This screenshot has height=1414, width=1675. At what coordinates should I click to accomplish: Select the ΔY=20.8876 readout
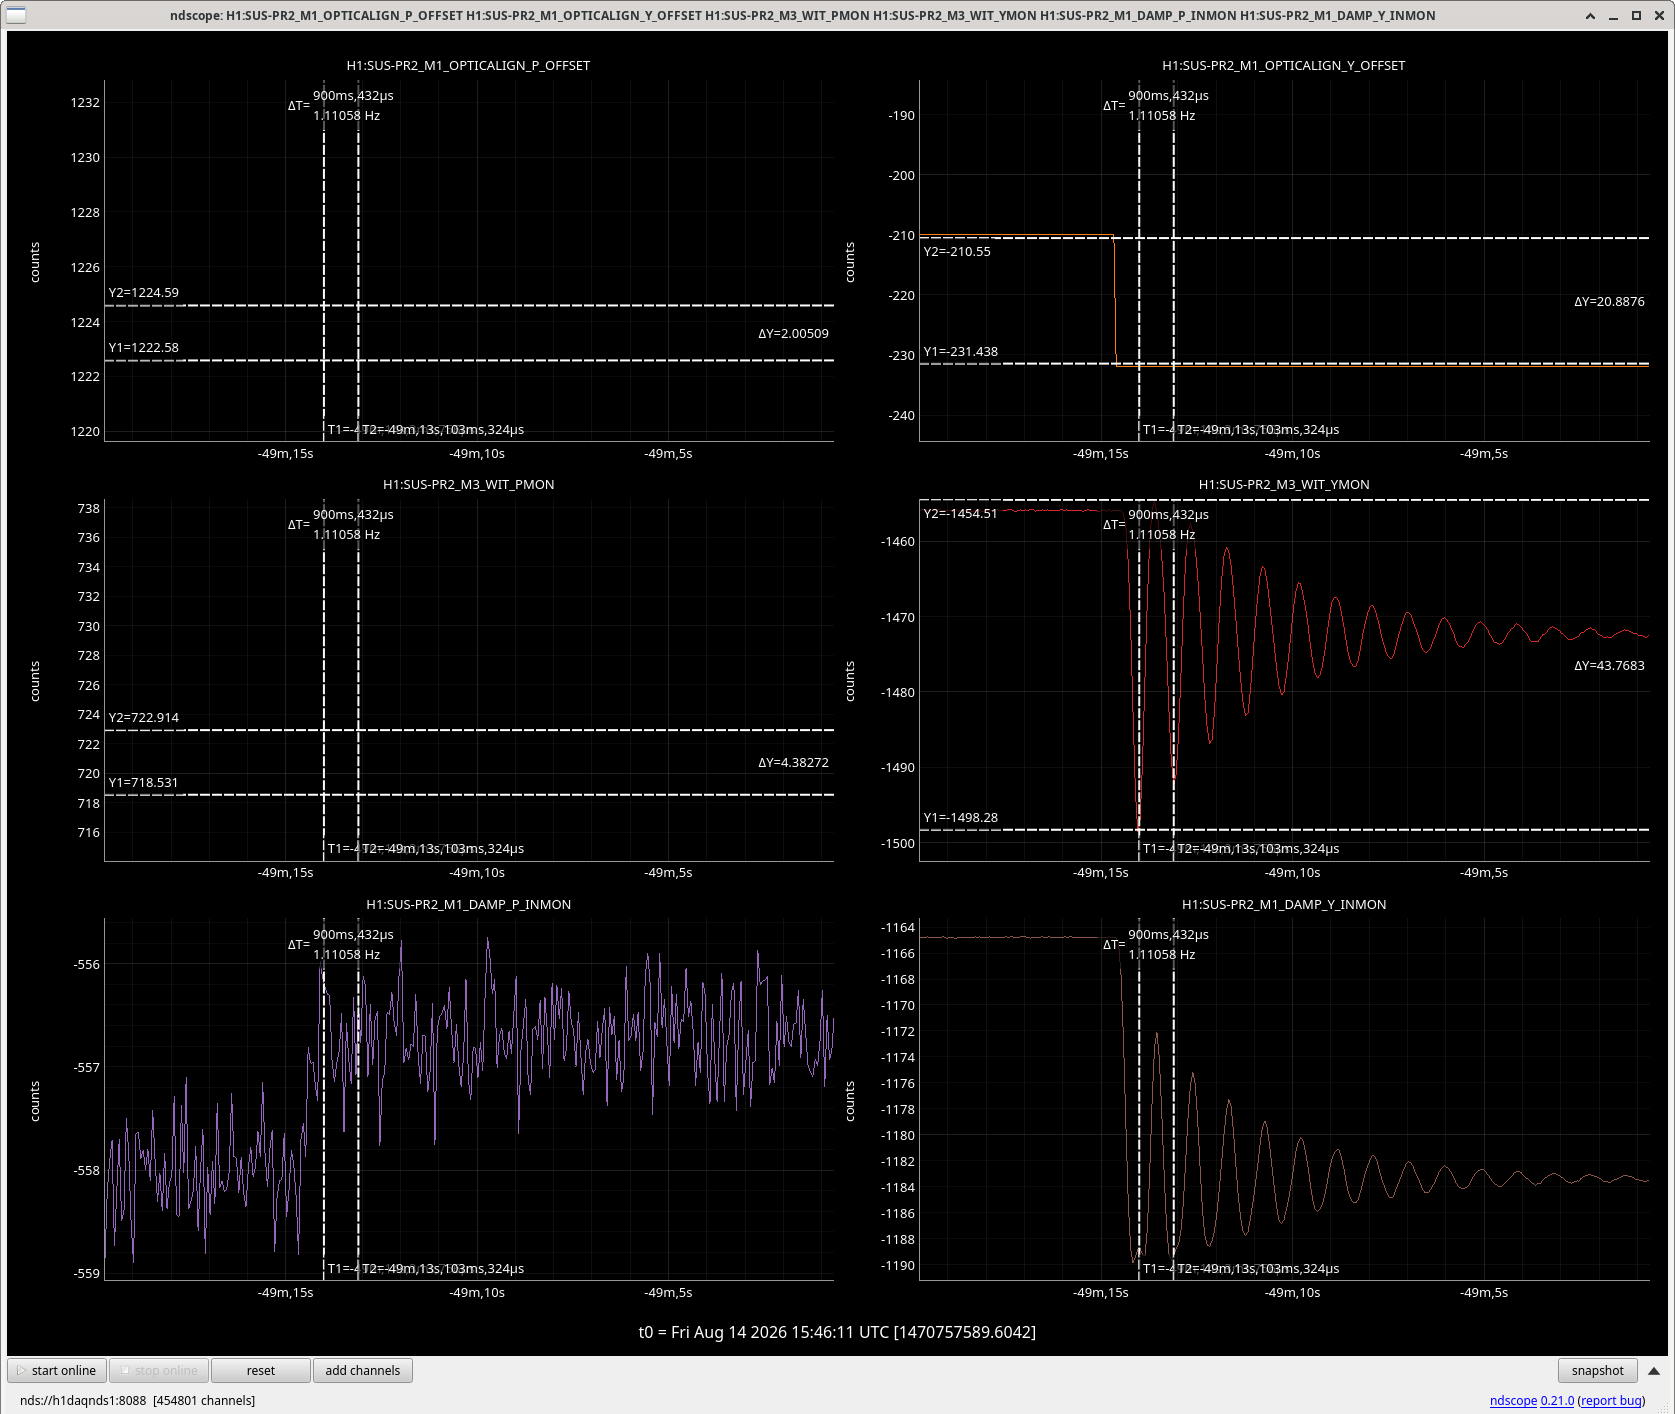pos(1609,302)
